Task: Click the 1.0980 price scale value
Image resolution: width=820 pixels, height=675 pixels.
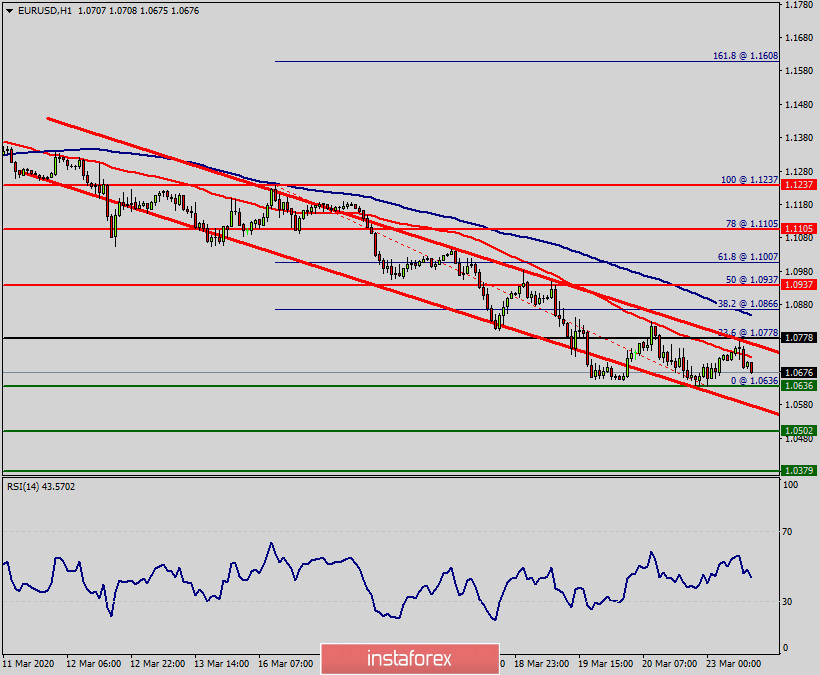Action: click(x=799, y=271)
